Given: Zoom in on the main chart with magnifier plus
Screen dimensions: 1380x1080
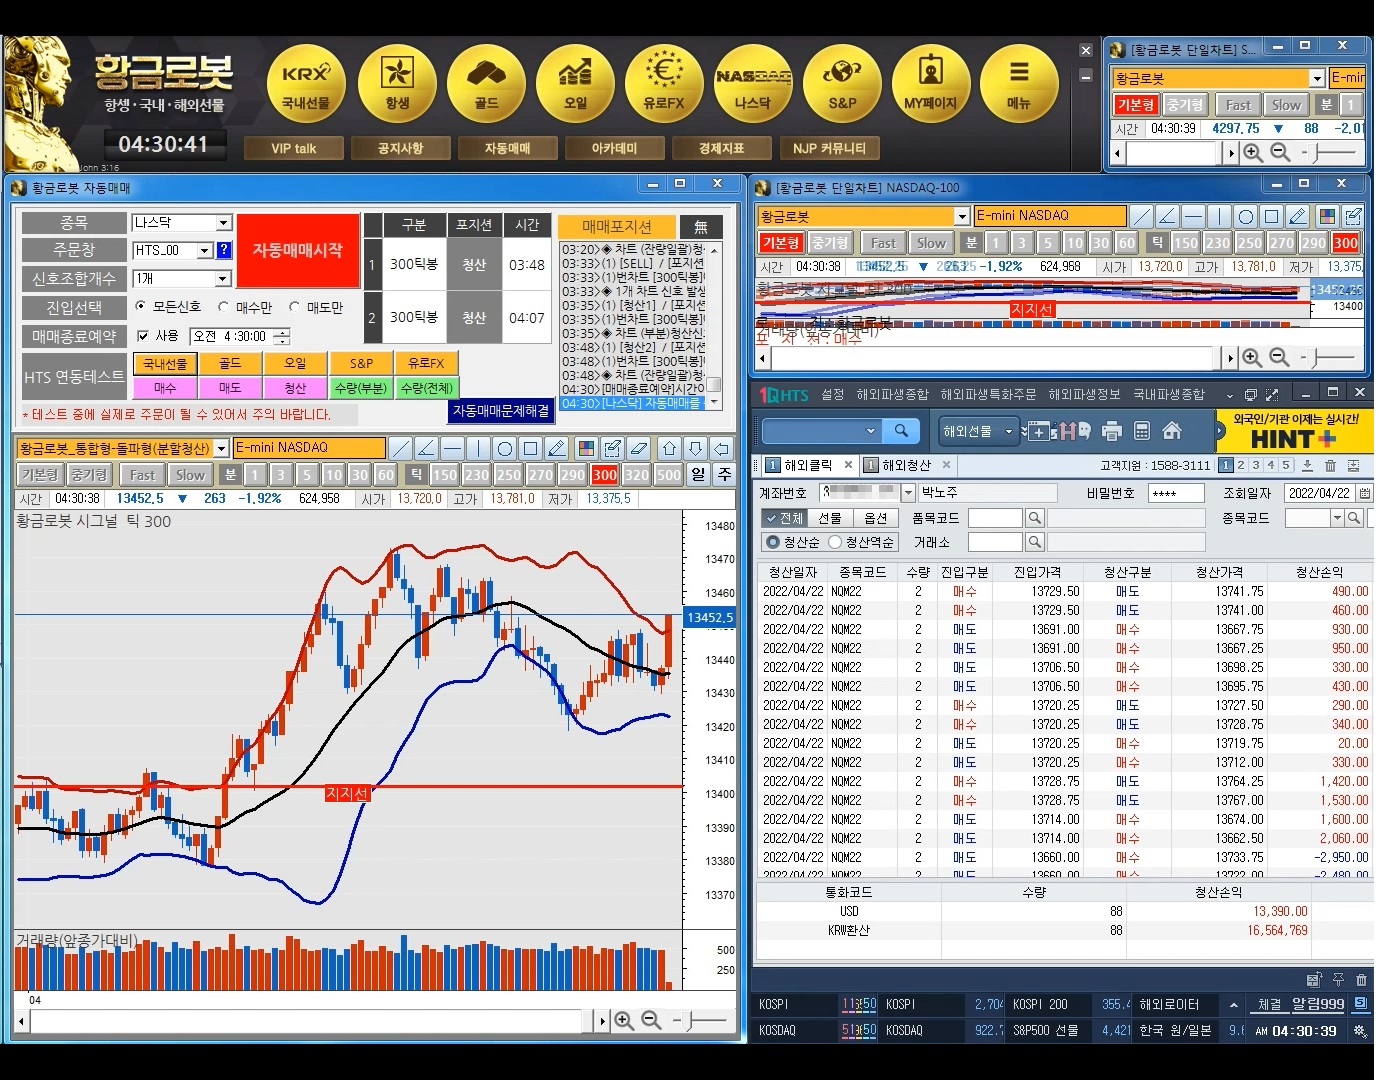Looking at the screenshot, I should coord(624,1020).
